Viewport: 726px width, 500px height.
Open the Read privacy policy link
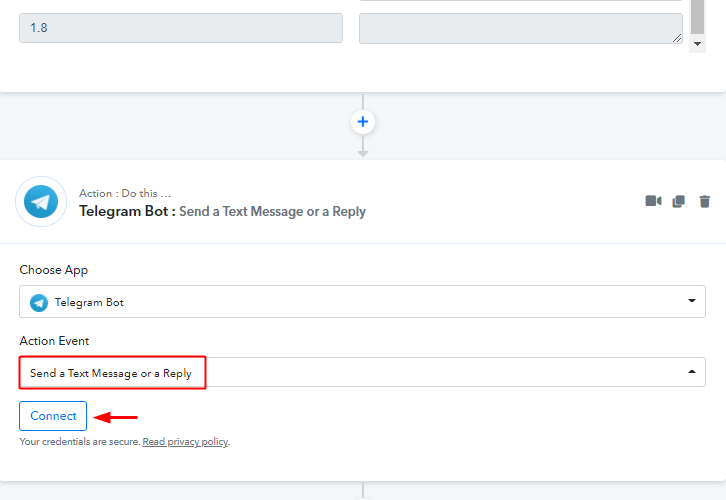click(185, 442)
